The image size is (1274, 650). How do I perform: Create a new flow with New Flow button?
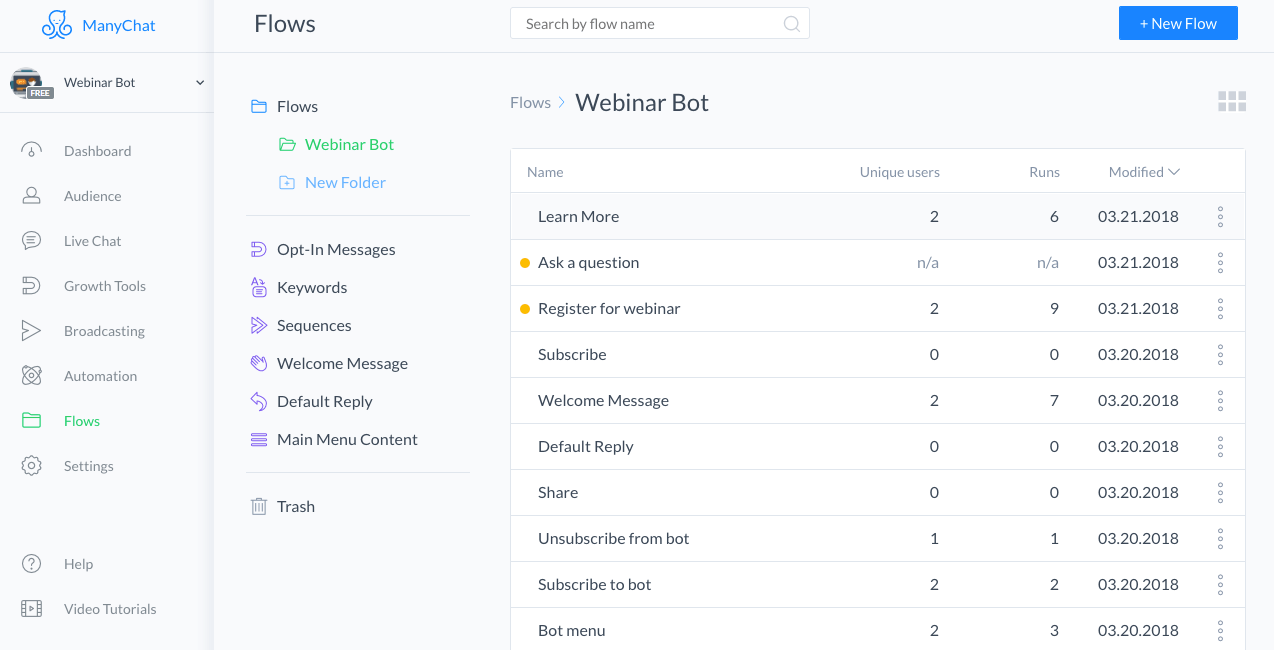1178,22
